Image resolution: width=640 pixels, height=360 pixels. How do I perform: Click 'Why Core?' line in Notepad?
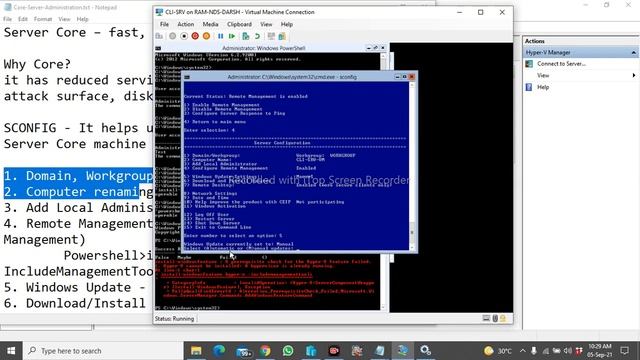click(37, 64)
